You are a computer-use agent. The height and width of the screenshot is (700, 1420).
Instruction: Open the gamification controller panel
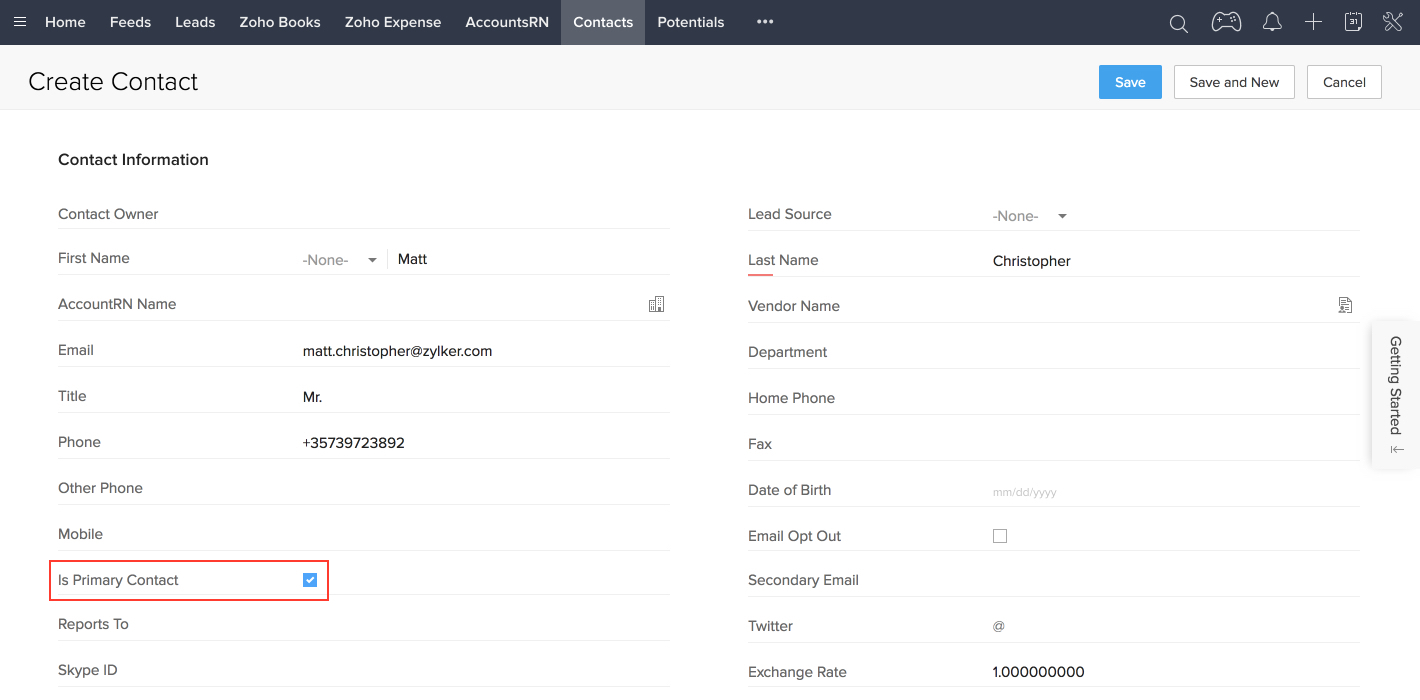tap(1226, 22)
